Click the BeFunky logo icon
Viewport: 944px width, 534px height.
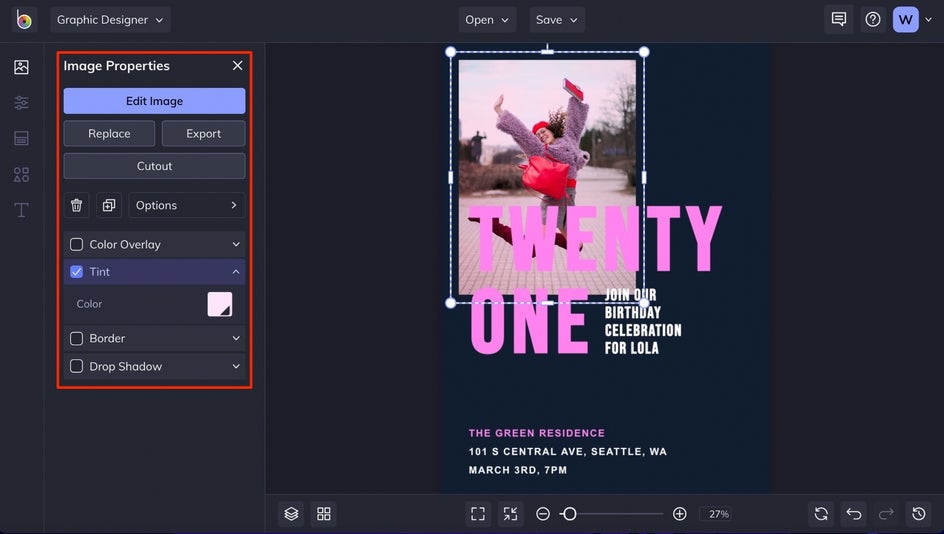coord(24,20)
